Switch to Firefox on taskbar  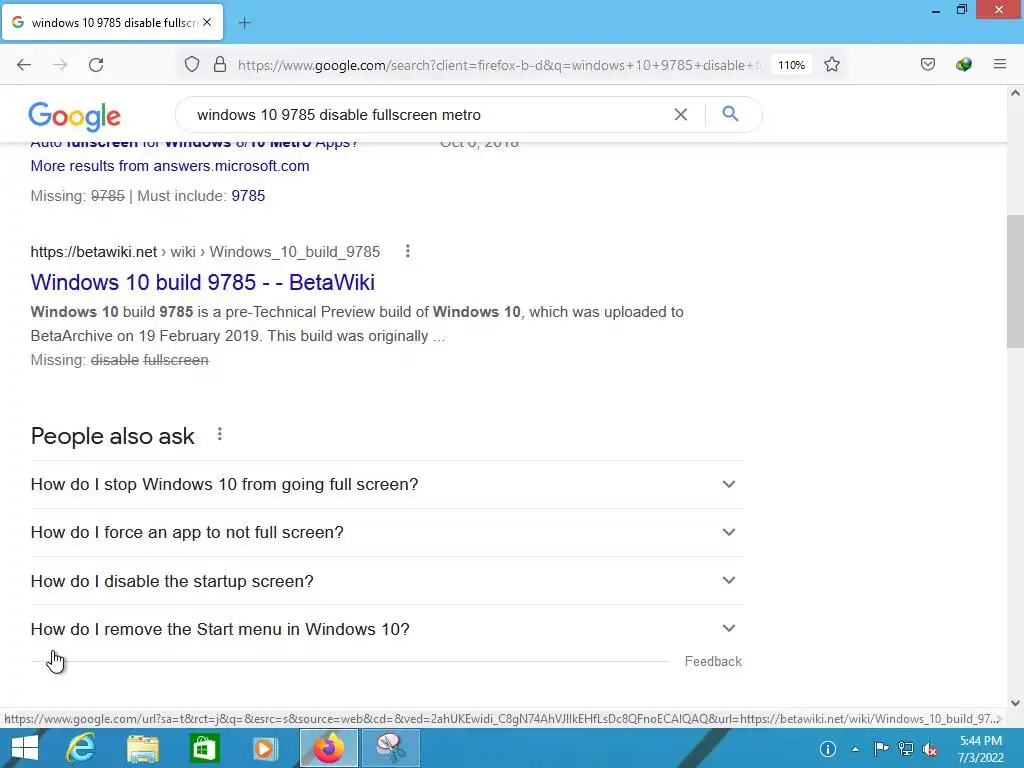click(328, 748)
